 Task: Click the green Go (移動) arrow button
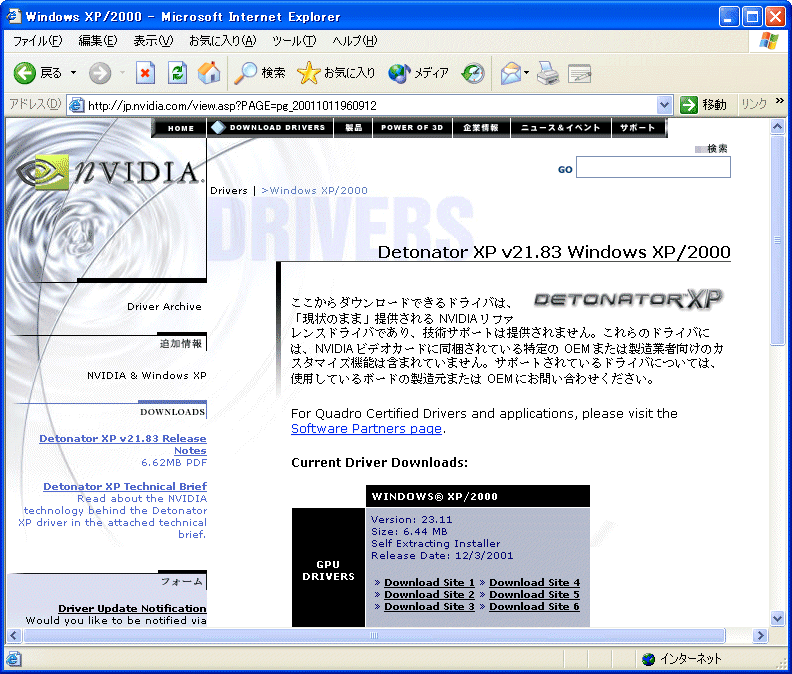[688, 105]
